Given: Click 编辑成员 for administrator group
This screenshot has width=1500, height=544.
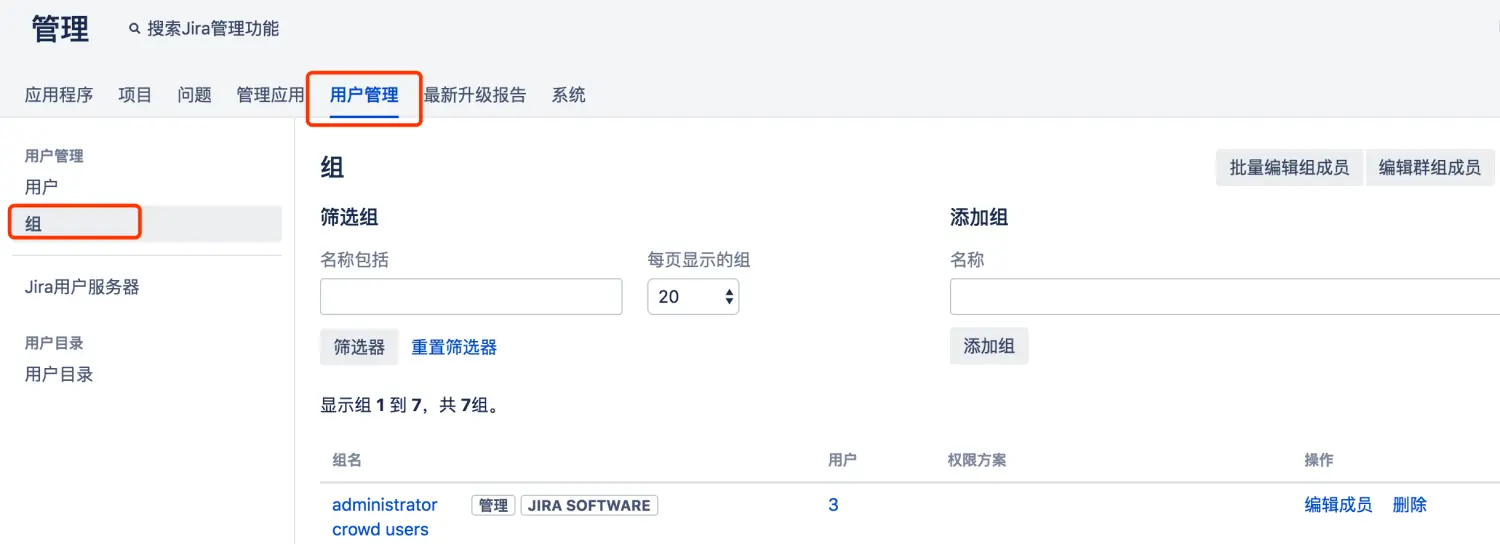Looking at the screenshot, I should 1338,505.
